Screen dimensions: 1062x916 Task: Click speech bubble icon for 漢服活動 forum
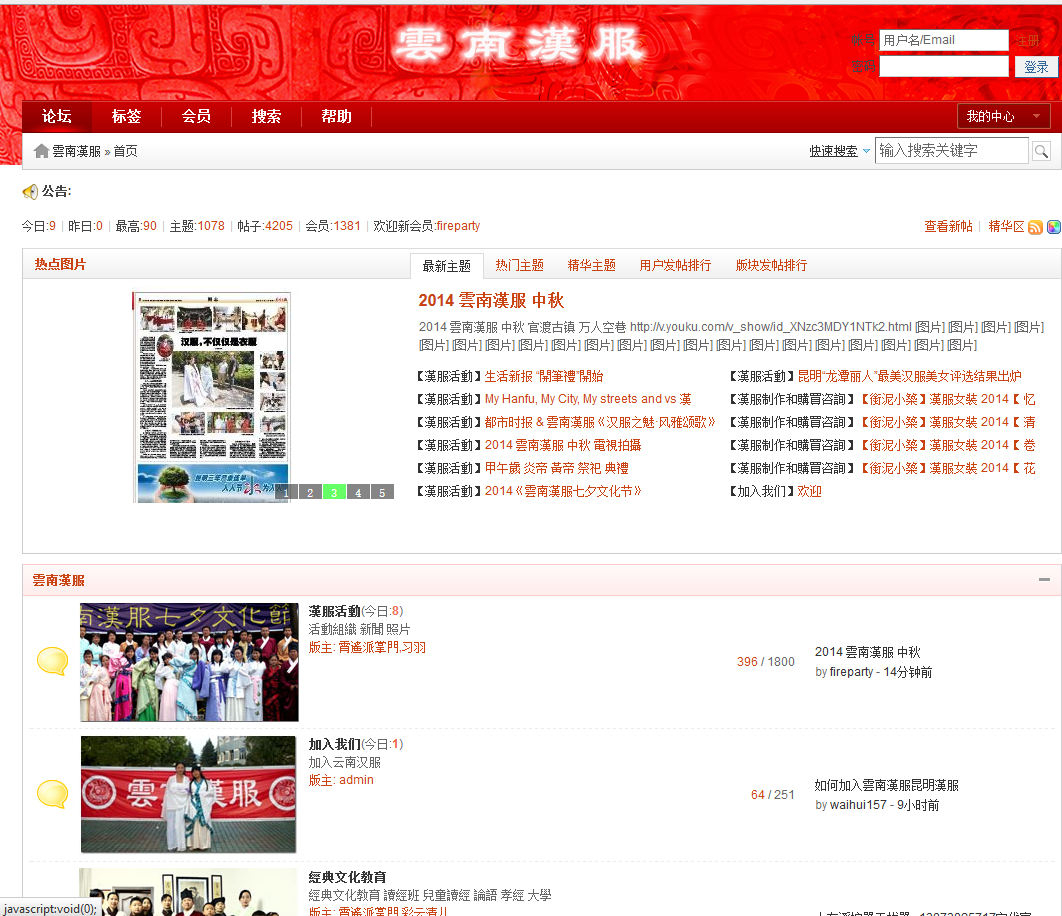52,661
